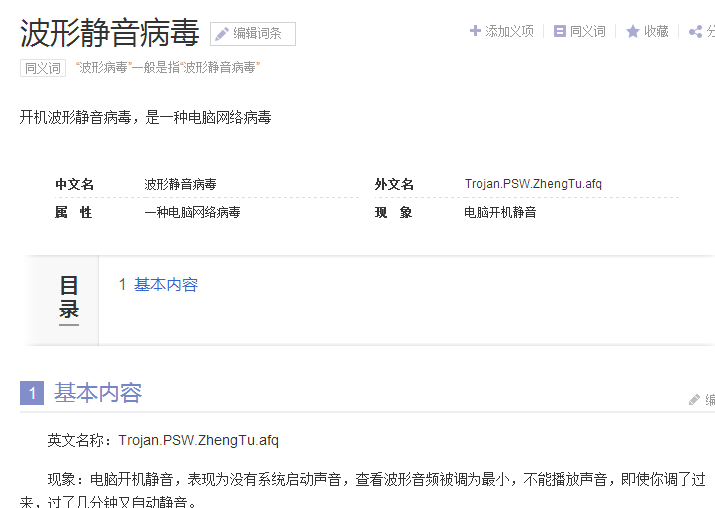Click the 目录 table of contents label
This screenshot has width=715, height=508.
[68, 298]
